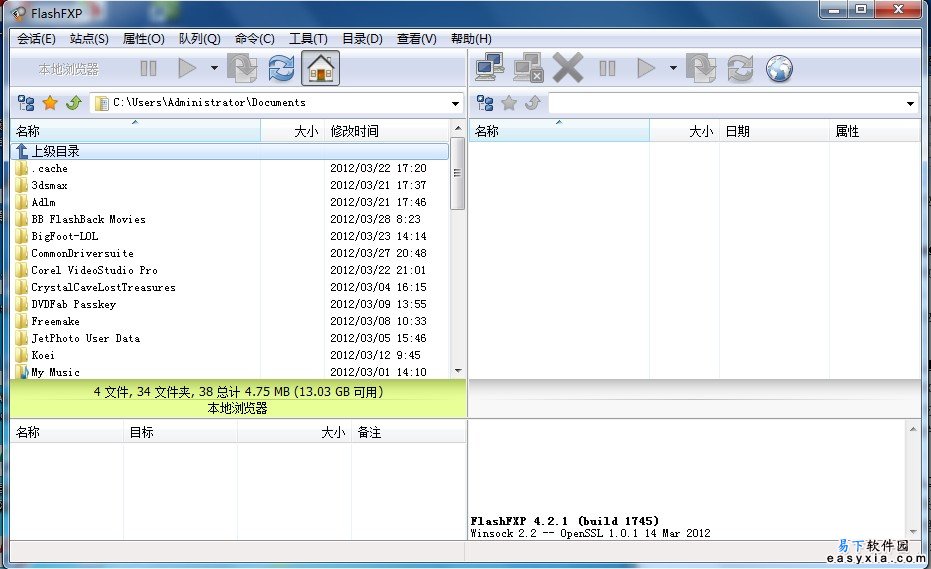Screen dimensions: 931x569
Task: Click local file list scrollbar up arrow
Action: pyautogui.click(x=458, y=128)
